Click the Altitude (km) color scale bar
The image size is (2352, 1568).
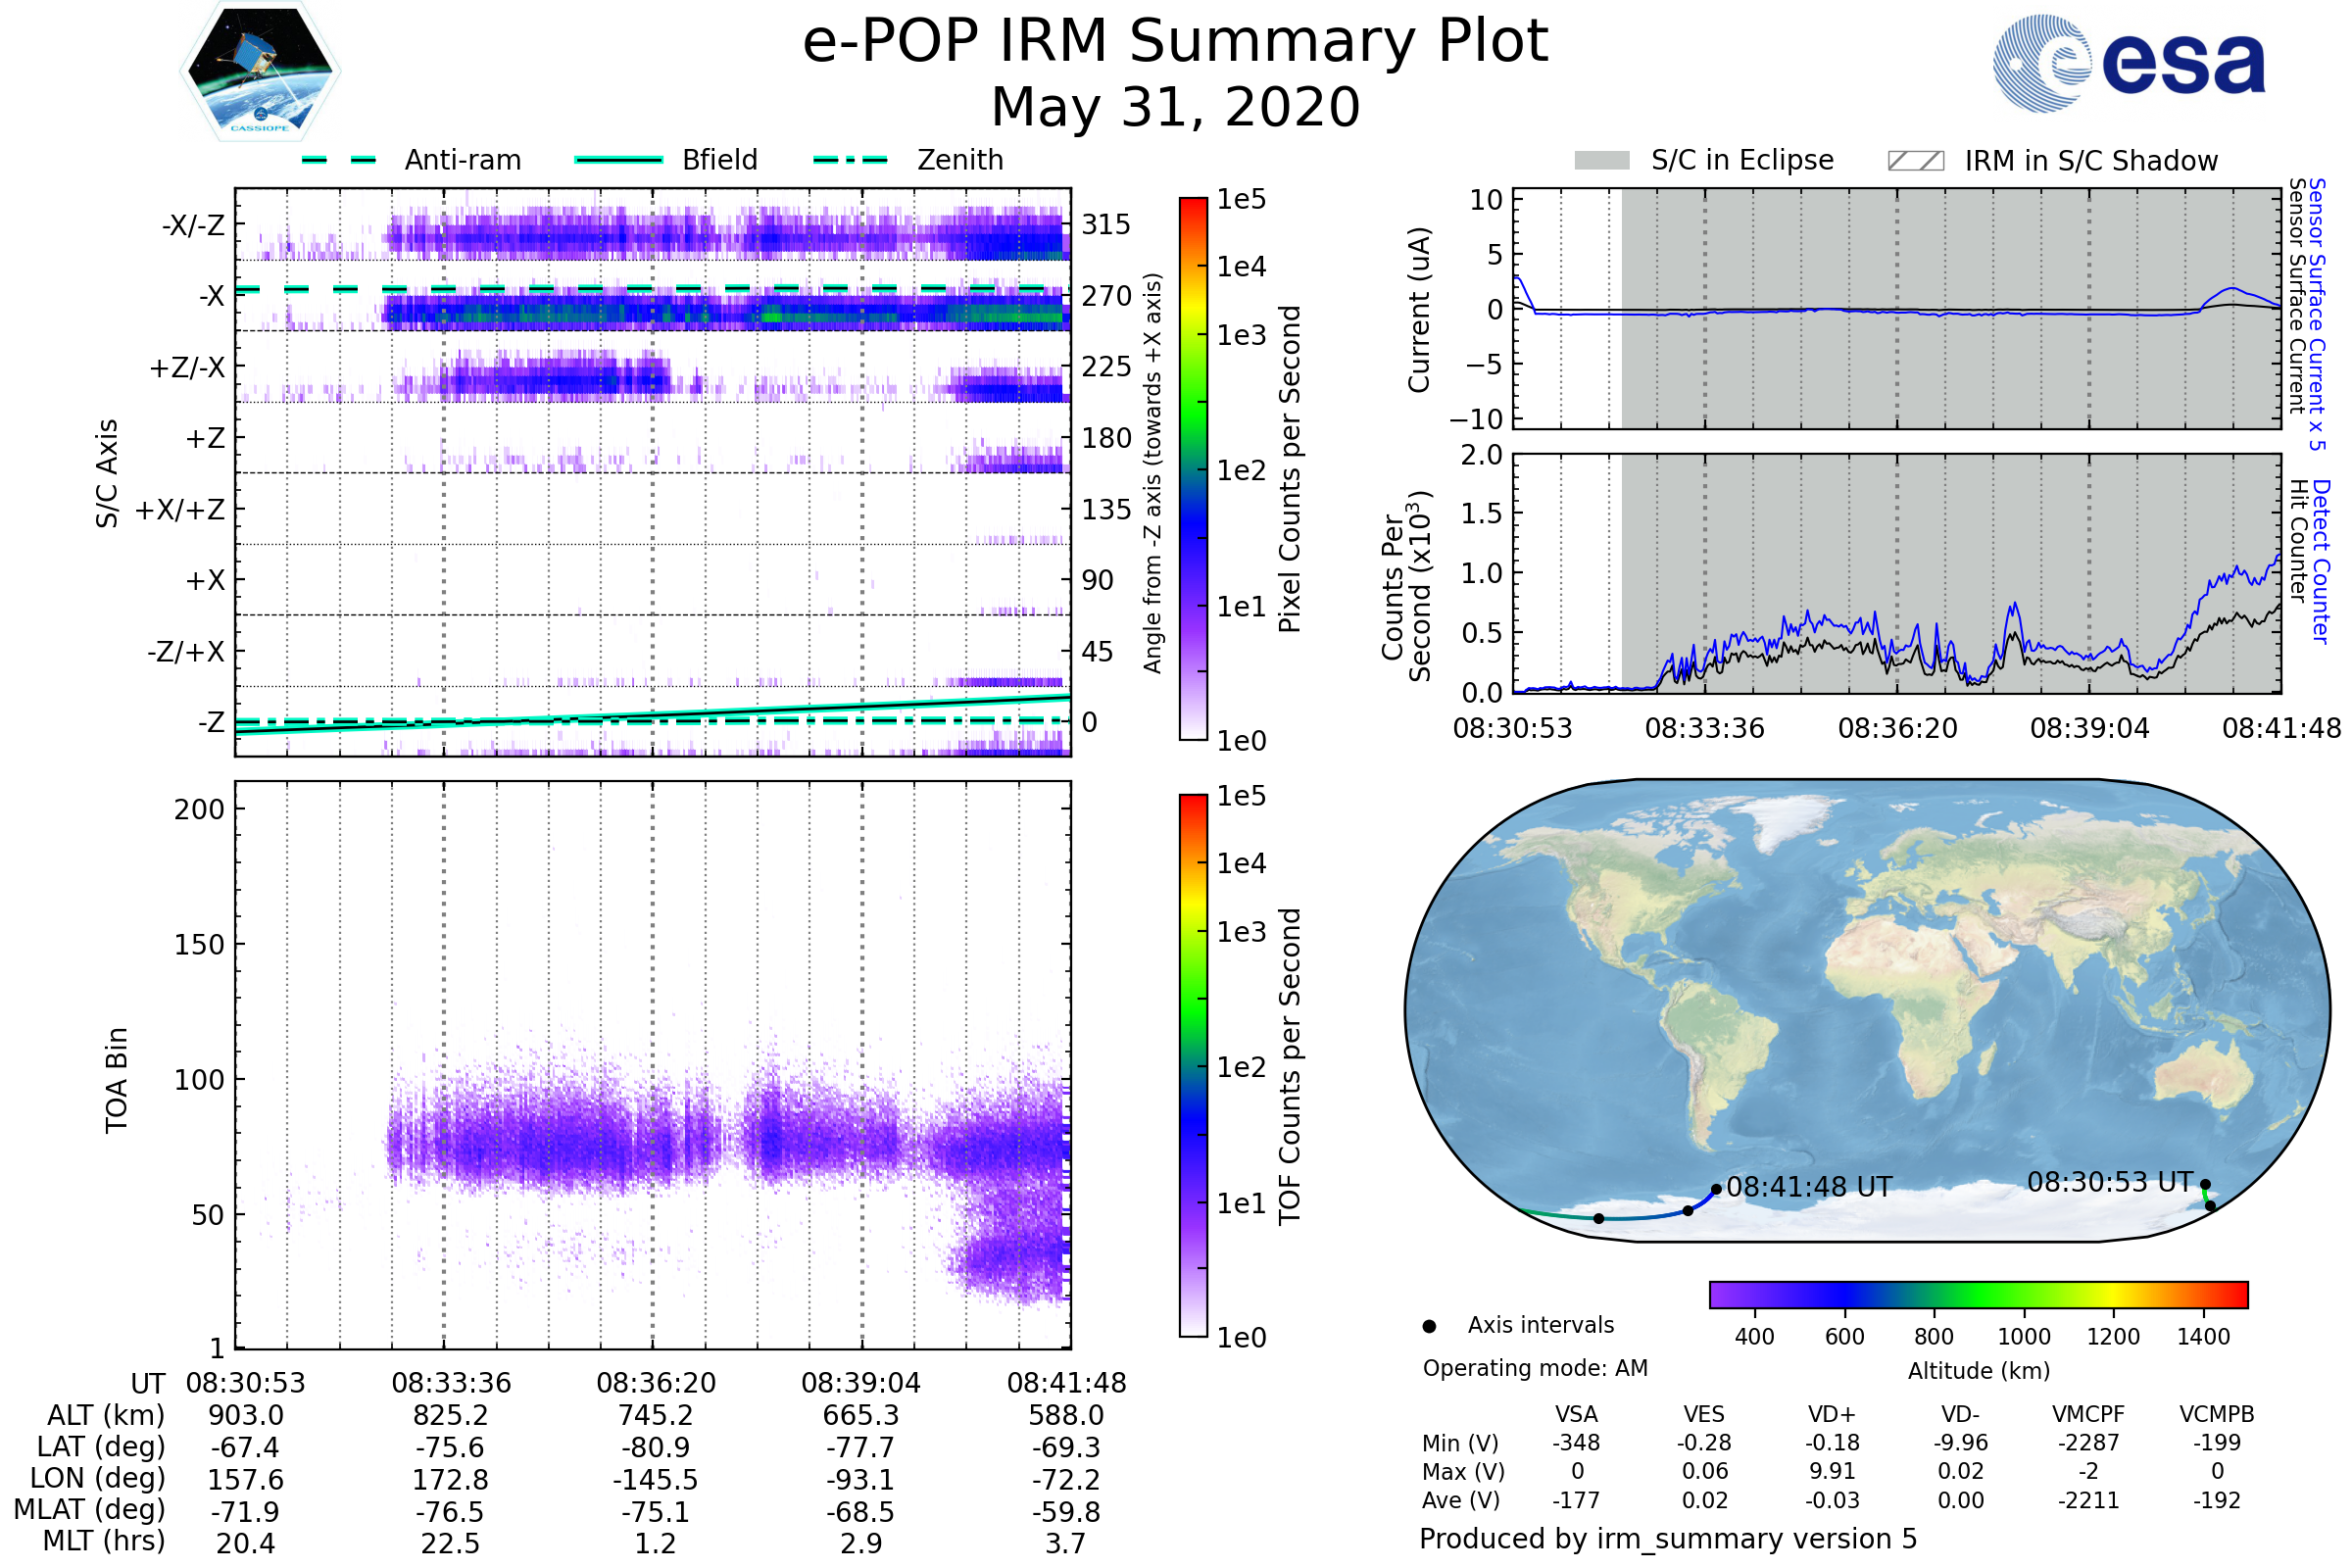tap(1978, 1294)
